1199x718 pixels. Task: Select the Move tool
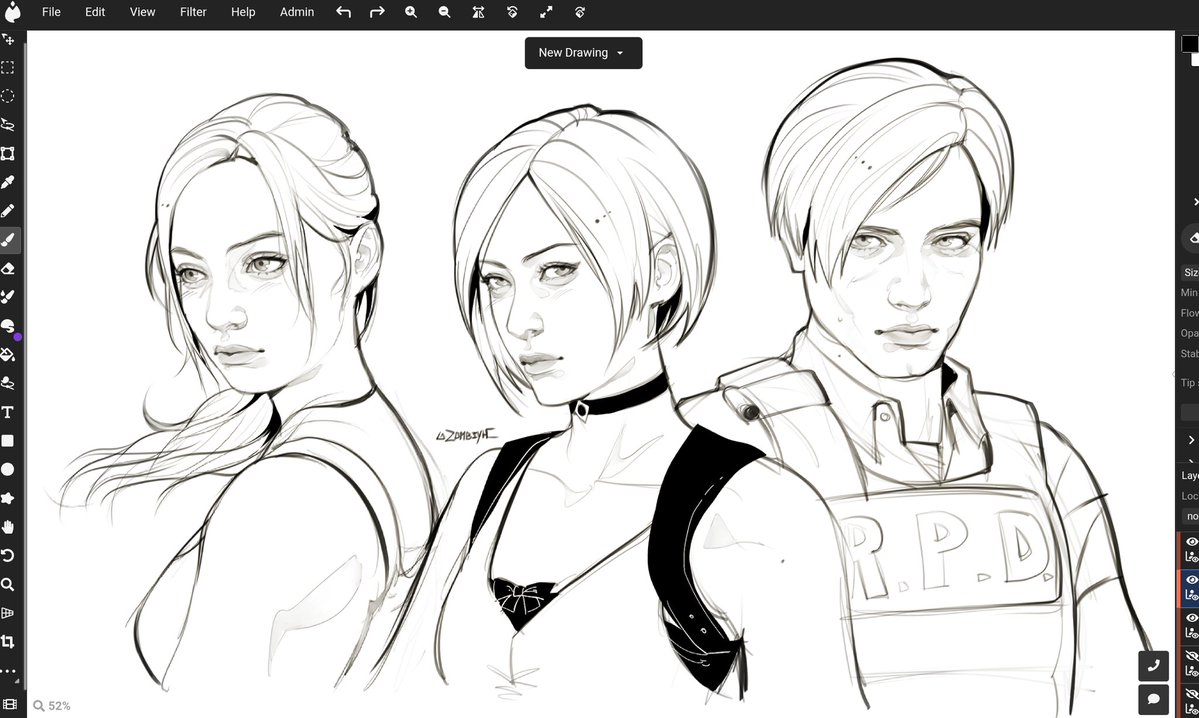tap(8, 38)
